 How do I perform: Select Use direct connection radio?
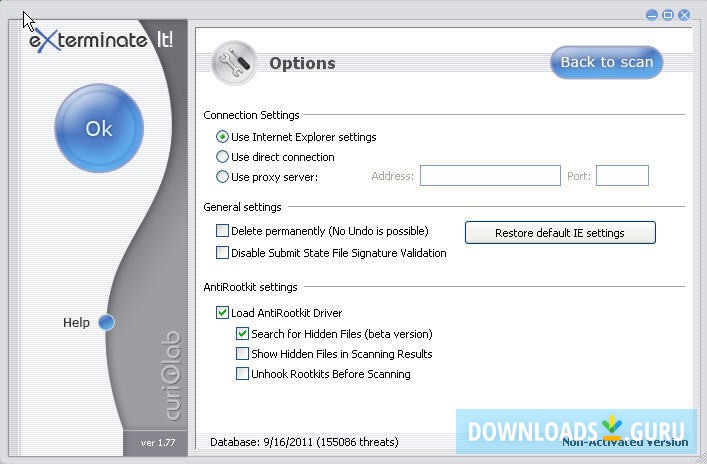click(222, 156)
